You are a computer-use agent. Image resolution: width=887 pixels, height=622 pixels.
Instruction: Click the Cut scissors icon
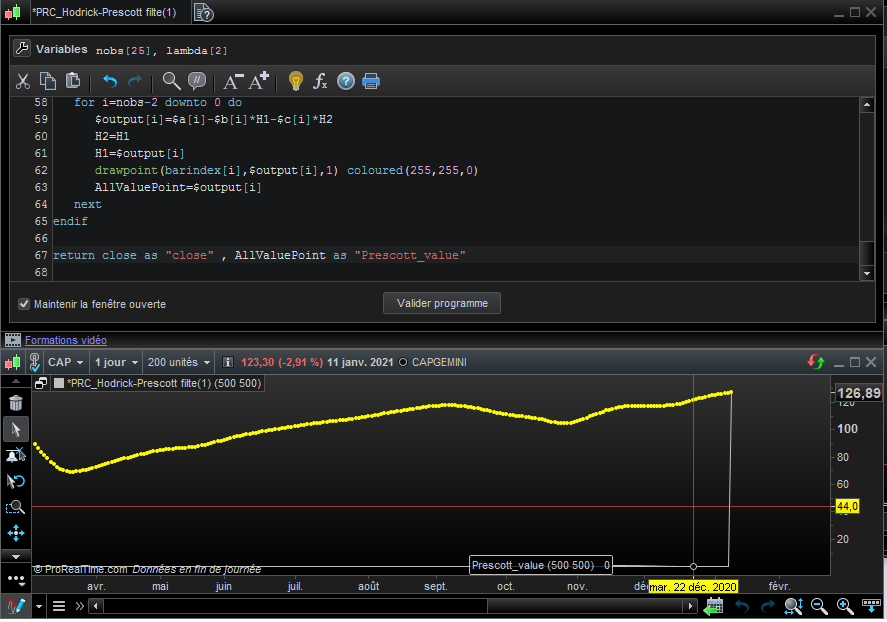(23, 81)
